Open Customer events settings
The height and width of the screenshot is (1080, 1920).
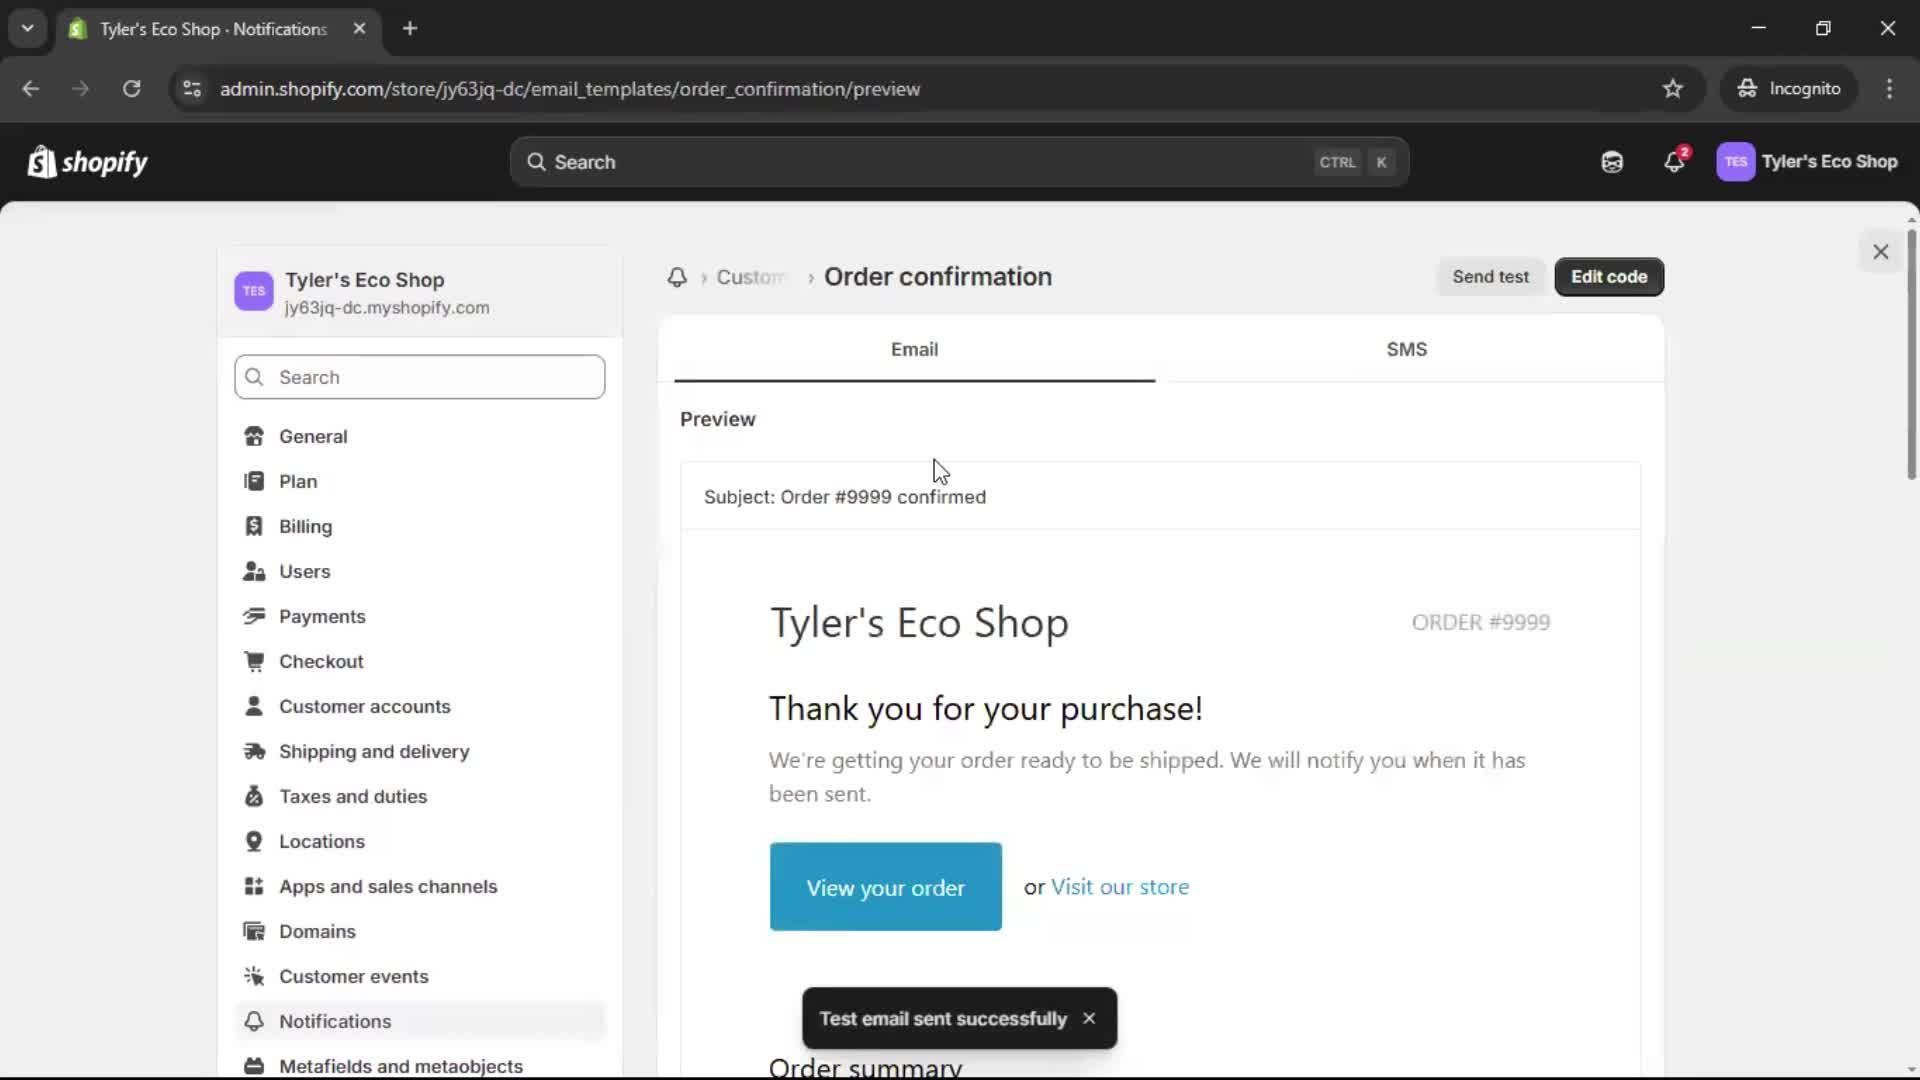tap(353, 976)
